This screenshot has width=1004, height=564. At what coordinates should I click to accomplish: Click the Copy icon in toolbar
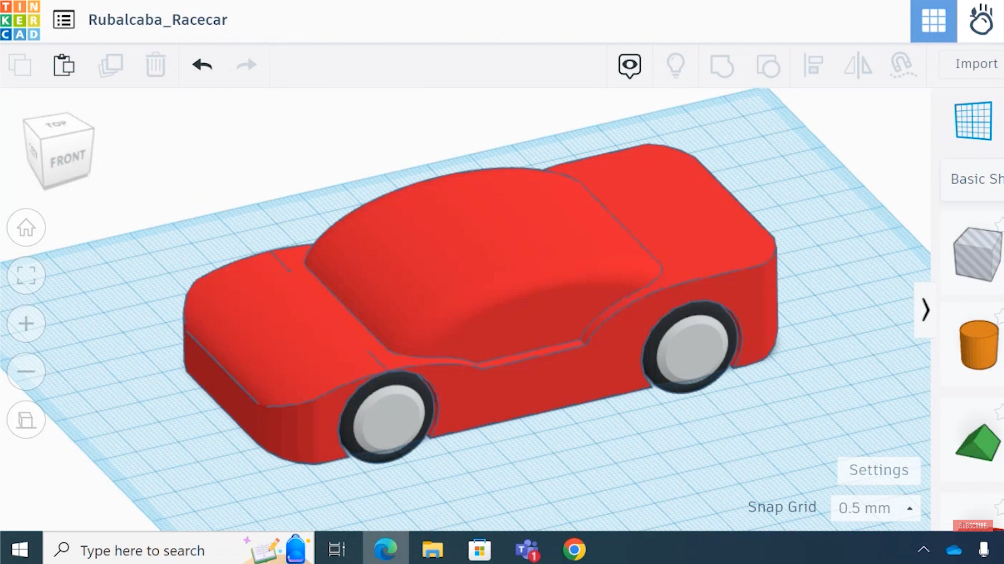pyautogui.click(x=20, y=65)
